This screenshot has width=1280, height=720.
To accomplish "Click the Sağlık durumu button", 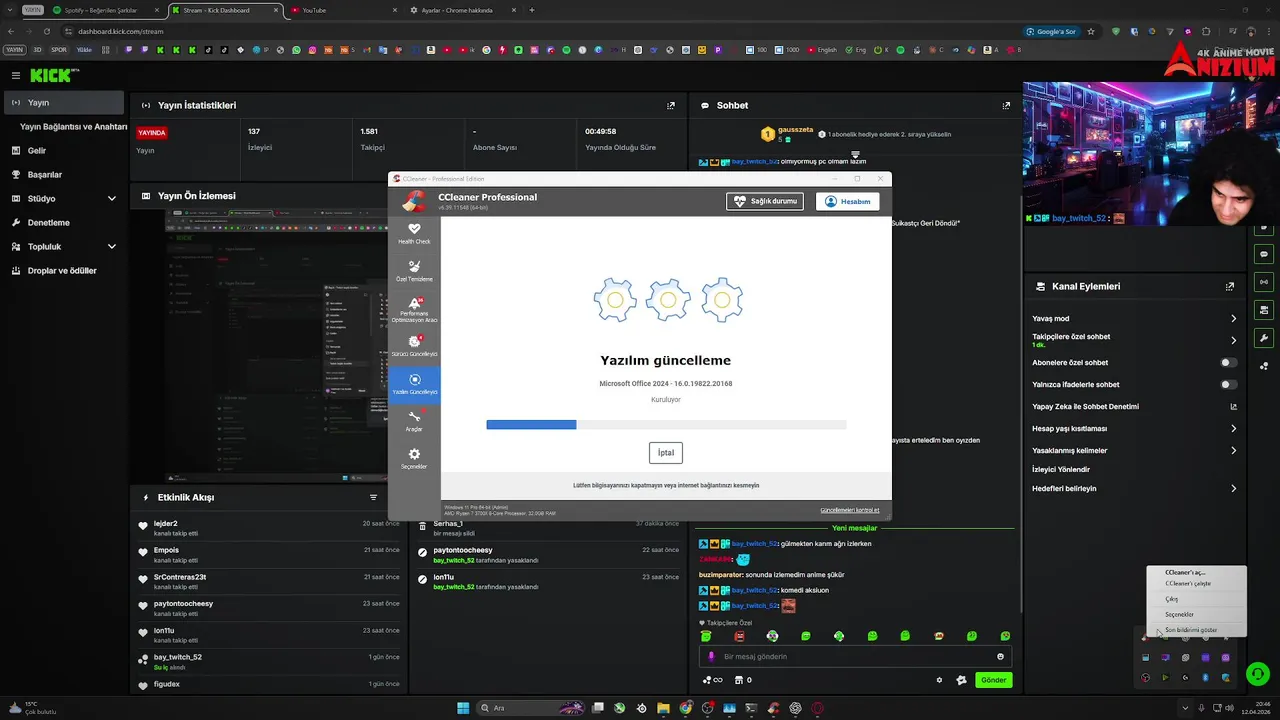I will 765,201.
